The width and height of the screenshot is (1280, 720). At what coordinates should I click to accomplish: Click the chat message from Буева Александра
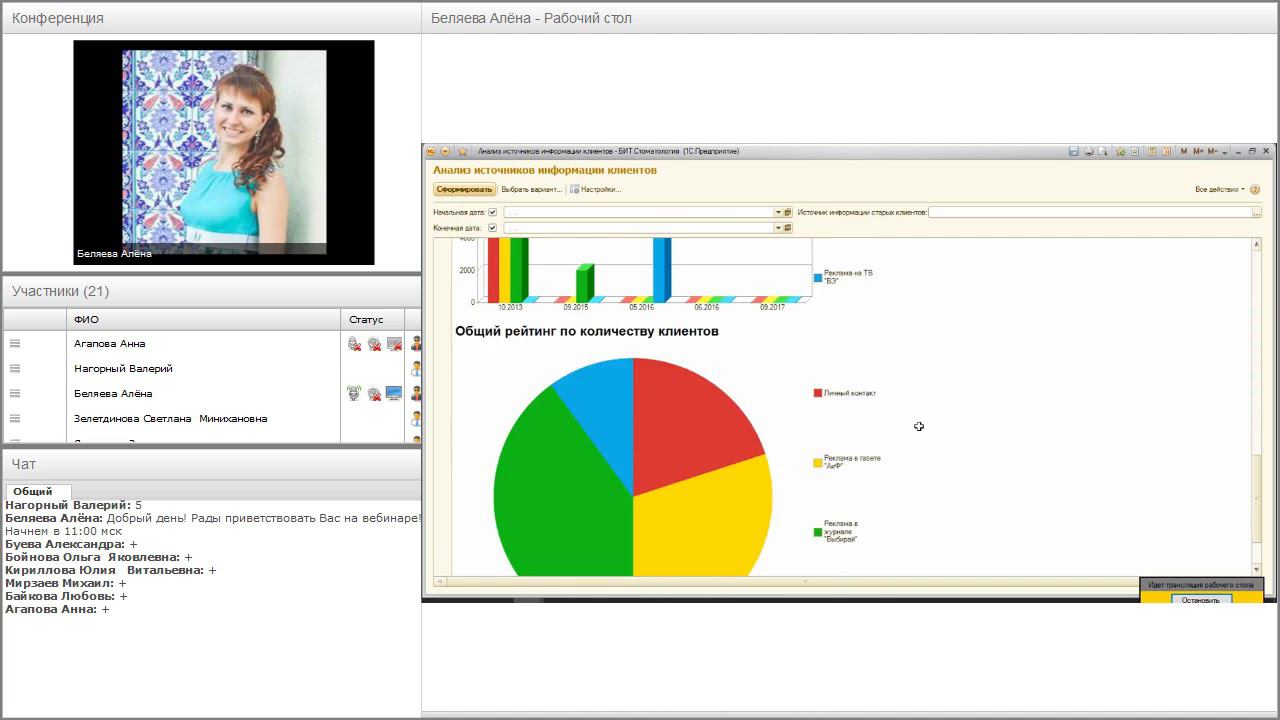[71, 544]
